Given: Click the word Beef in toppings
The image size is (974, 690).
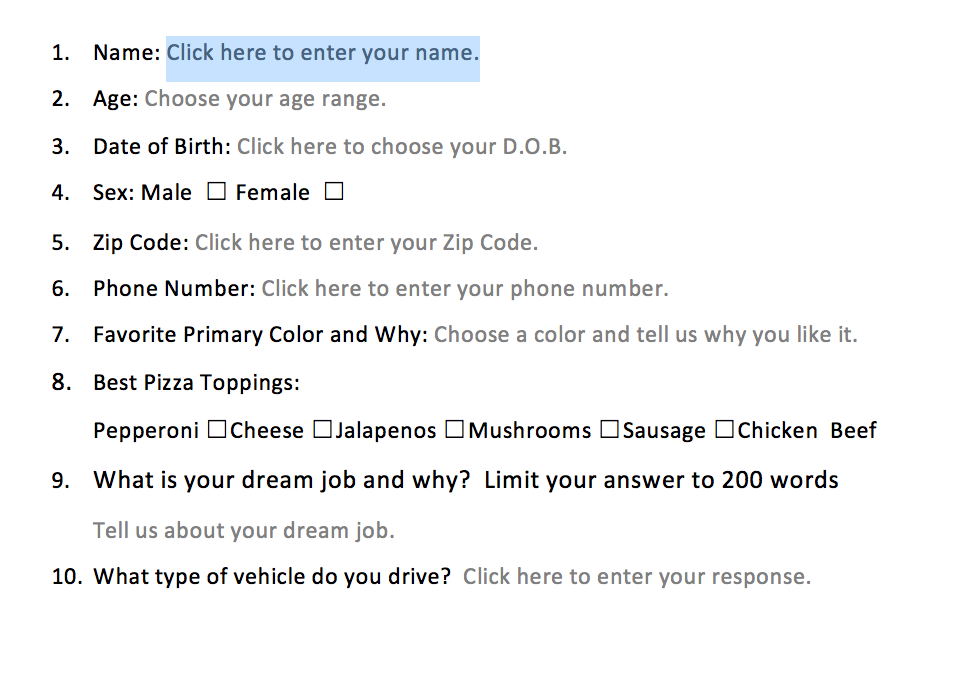Looking at the screenshot, I should (x=853, y=430).
